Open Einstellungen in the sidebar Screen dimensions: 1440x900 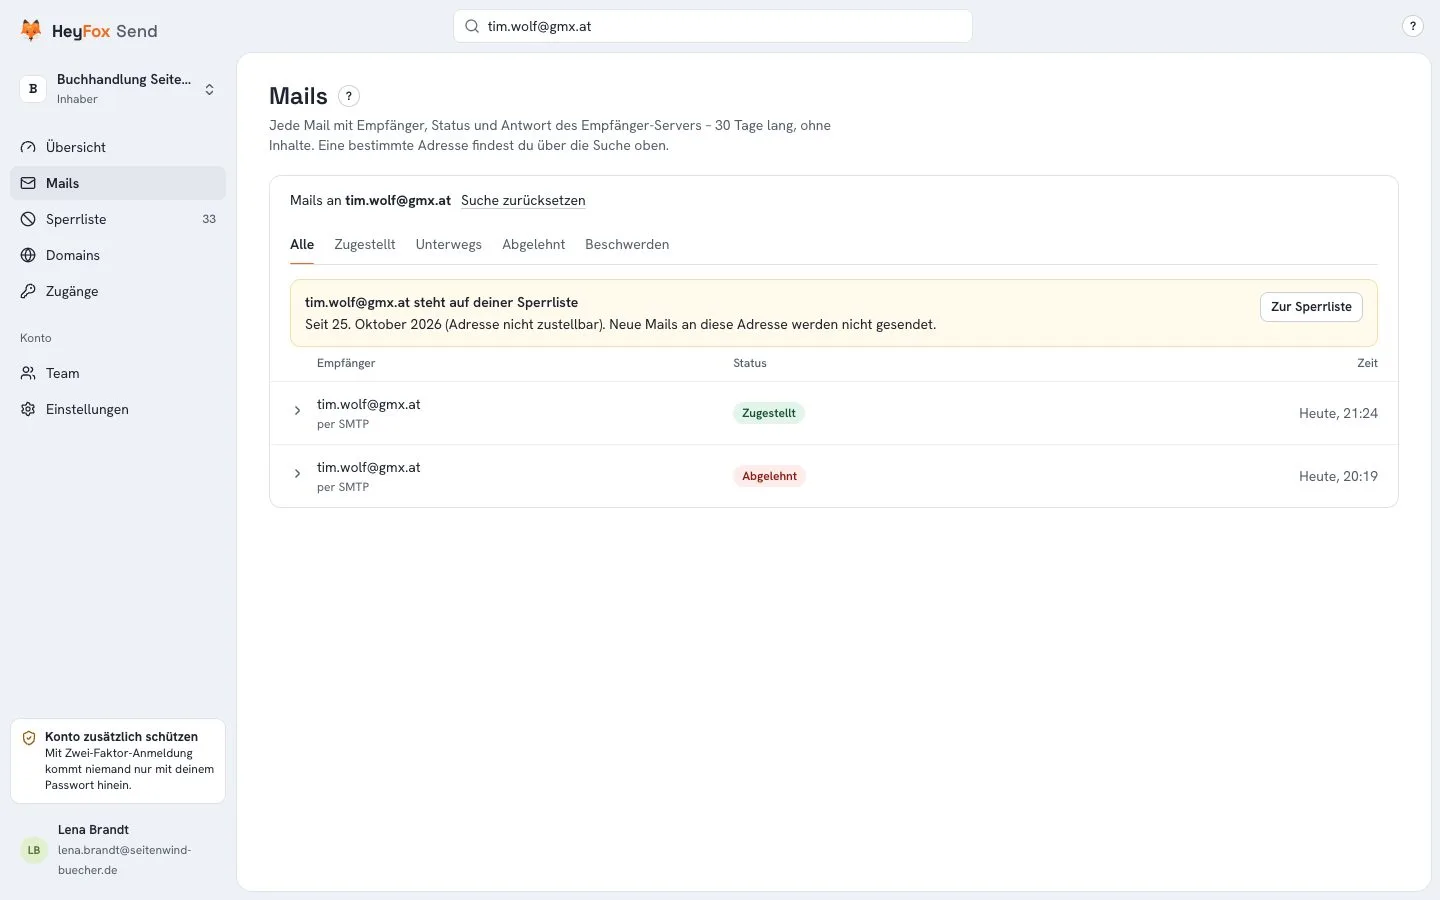pyautogui.click(x=118, y=409)
